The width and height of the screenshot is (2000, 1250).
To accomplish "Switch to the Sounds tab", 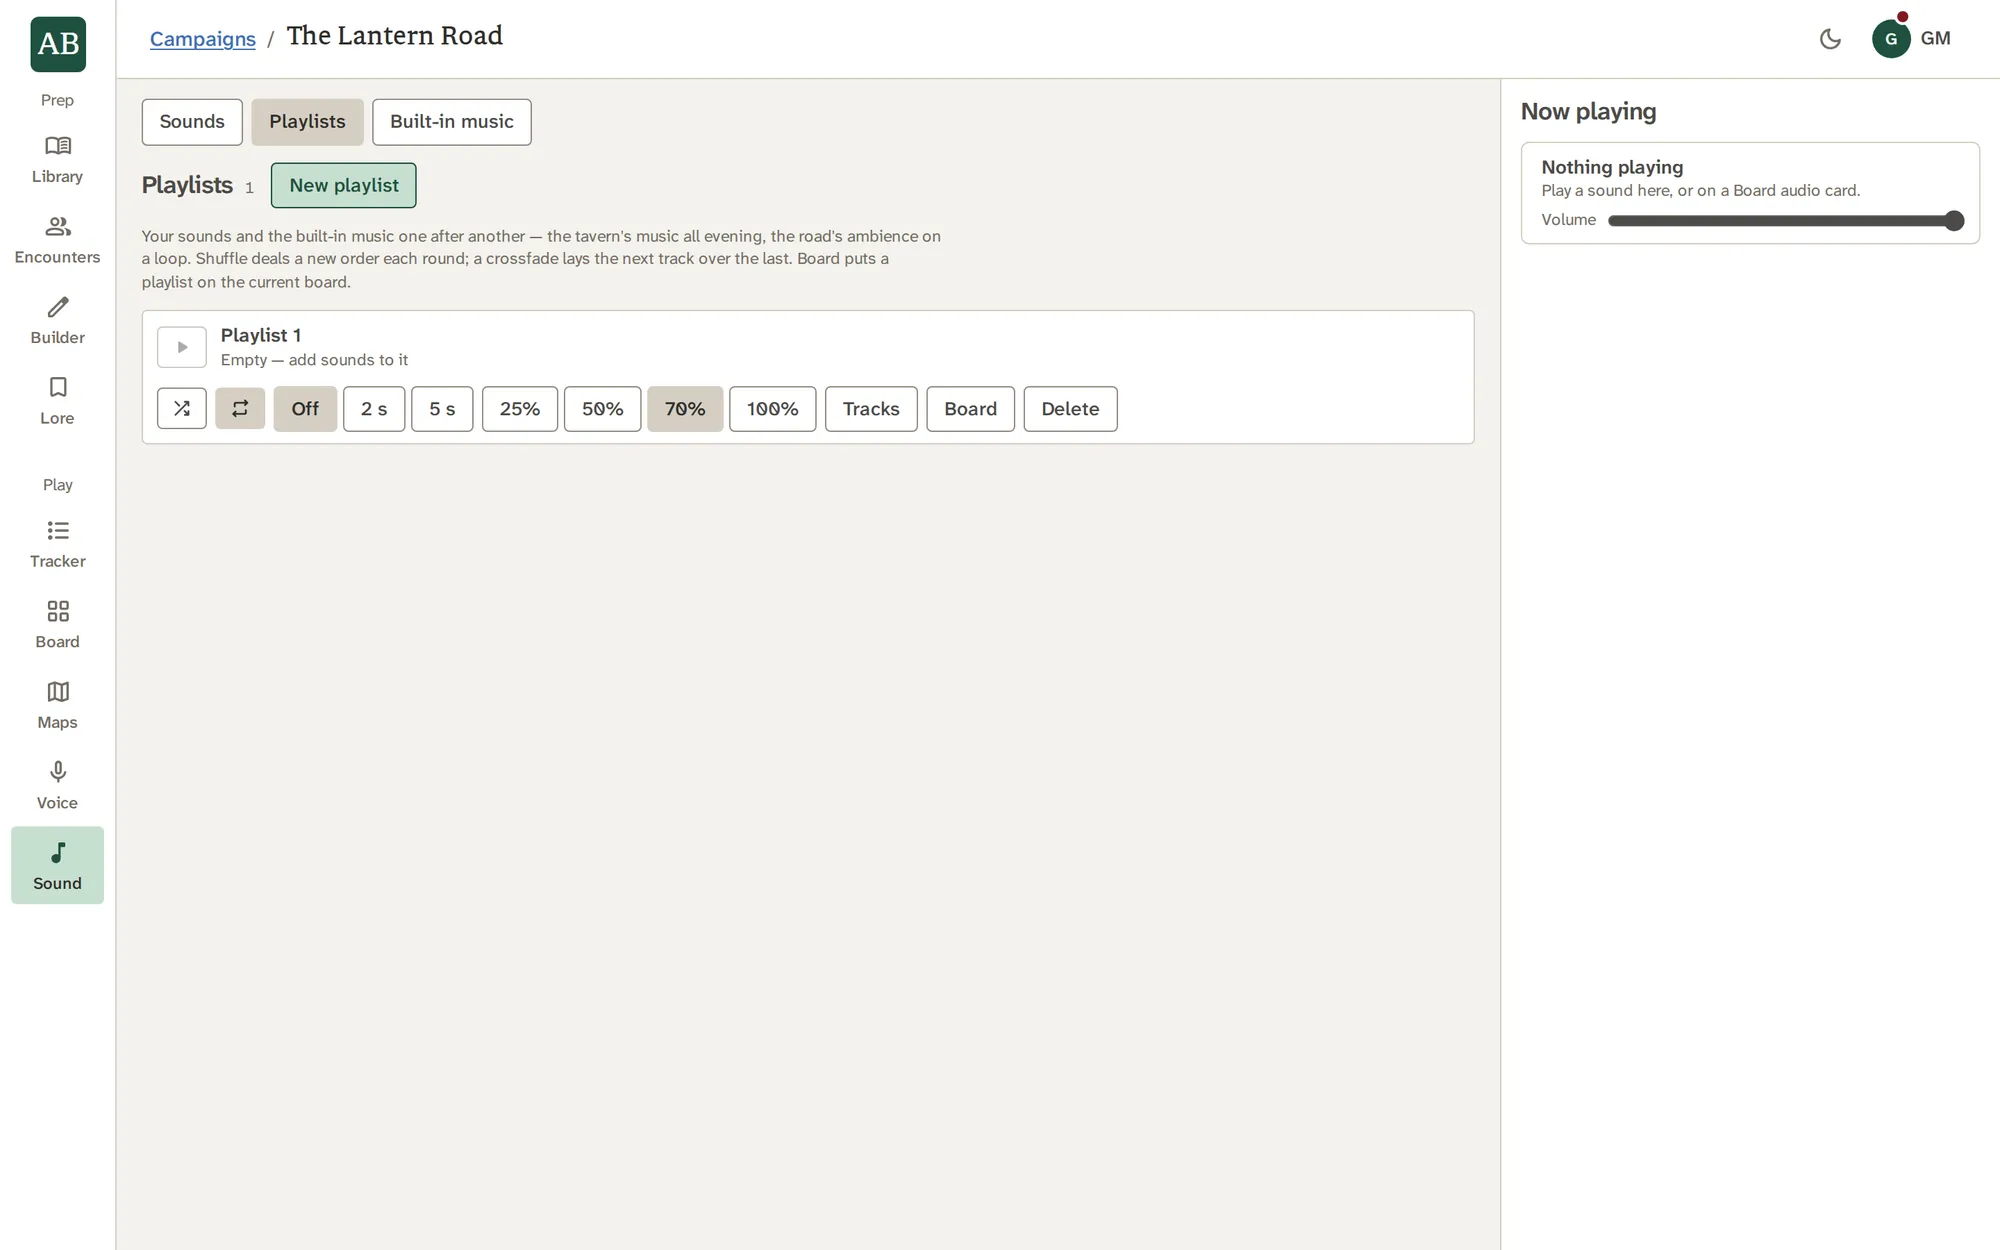I will coord(192,122).
